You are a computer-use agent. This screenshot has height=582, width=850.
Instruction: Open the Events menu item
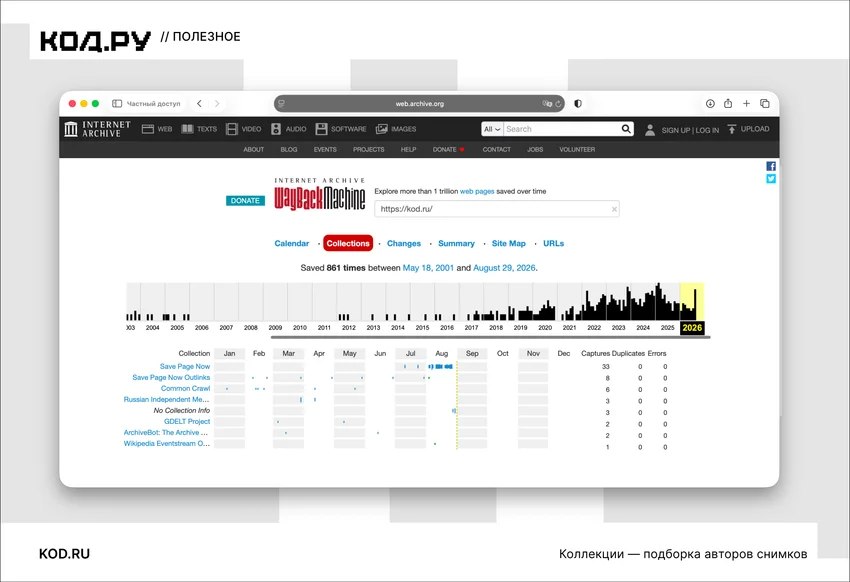pyautogui.click(x=325, y=150)
